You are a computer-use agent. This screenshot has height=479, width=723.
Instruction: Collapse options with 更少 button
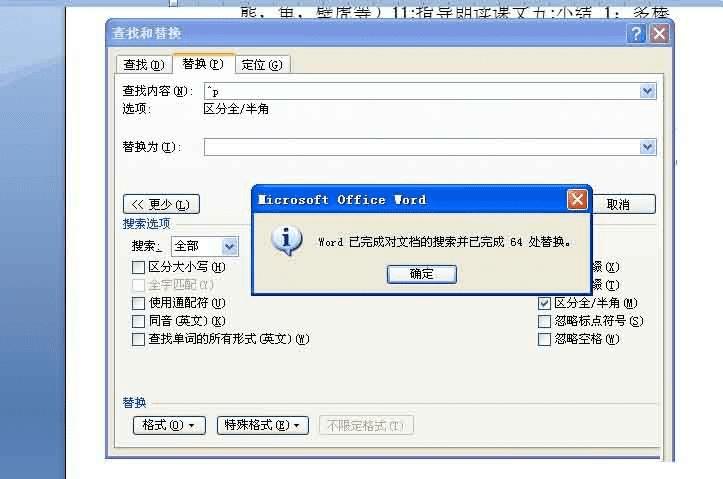click(x=161, y=204)
